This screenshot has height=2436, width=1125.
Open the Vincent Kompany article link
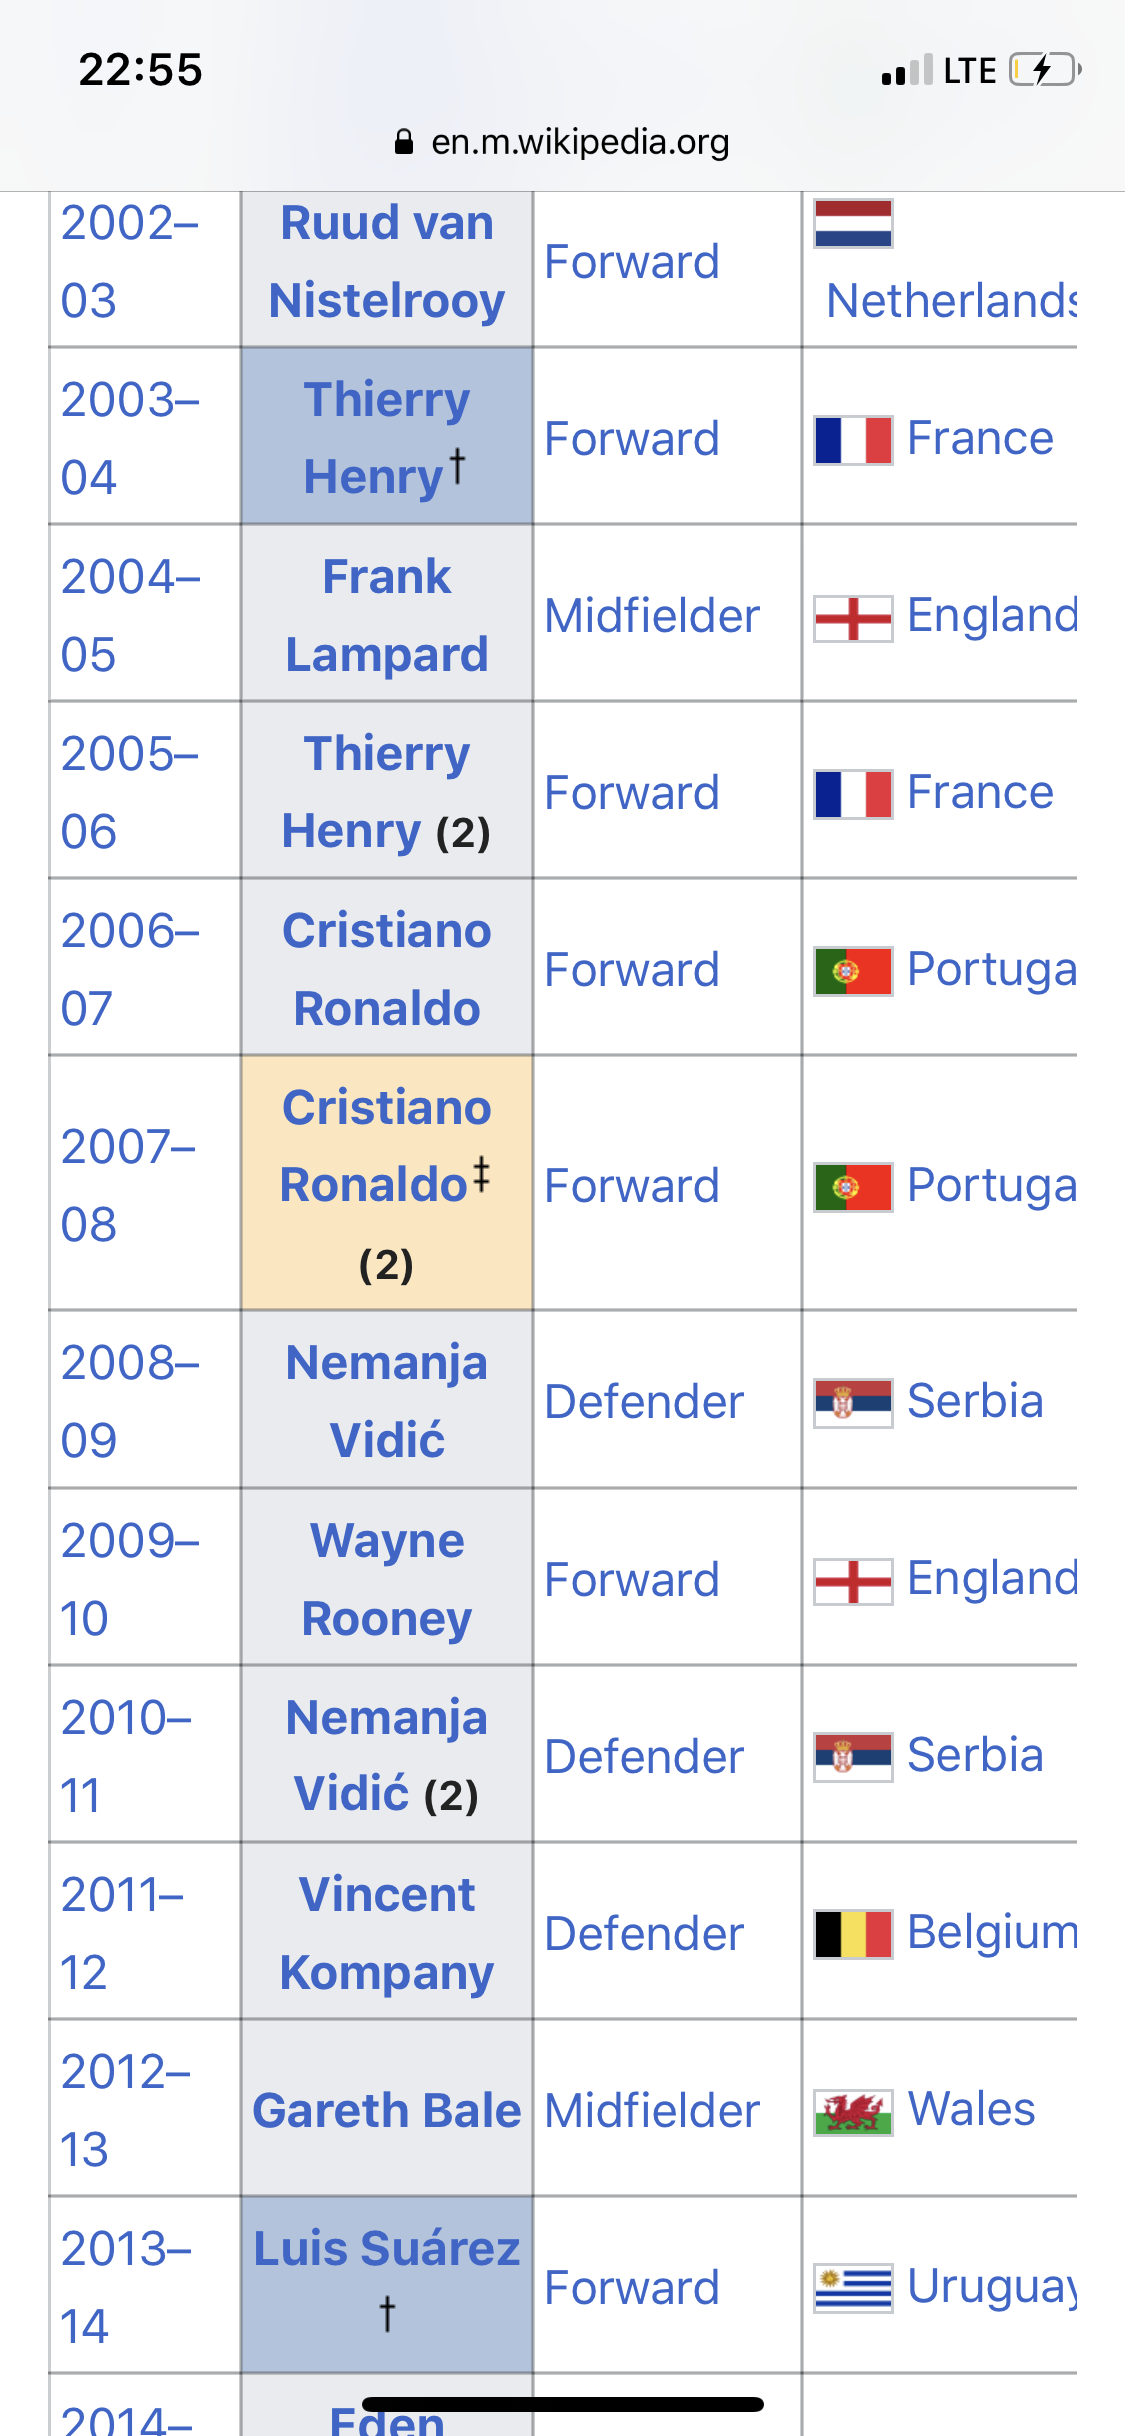pyautogui.click(x=386, y=1933)
